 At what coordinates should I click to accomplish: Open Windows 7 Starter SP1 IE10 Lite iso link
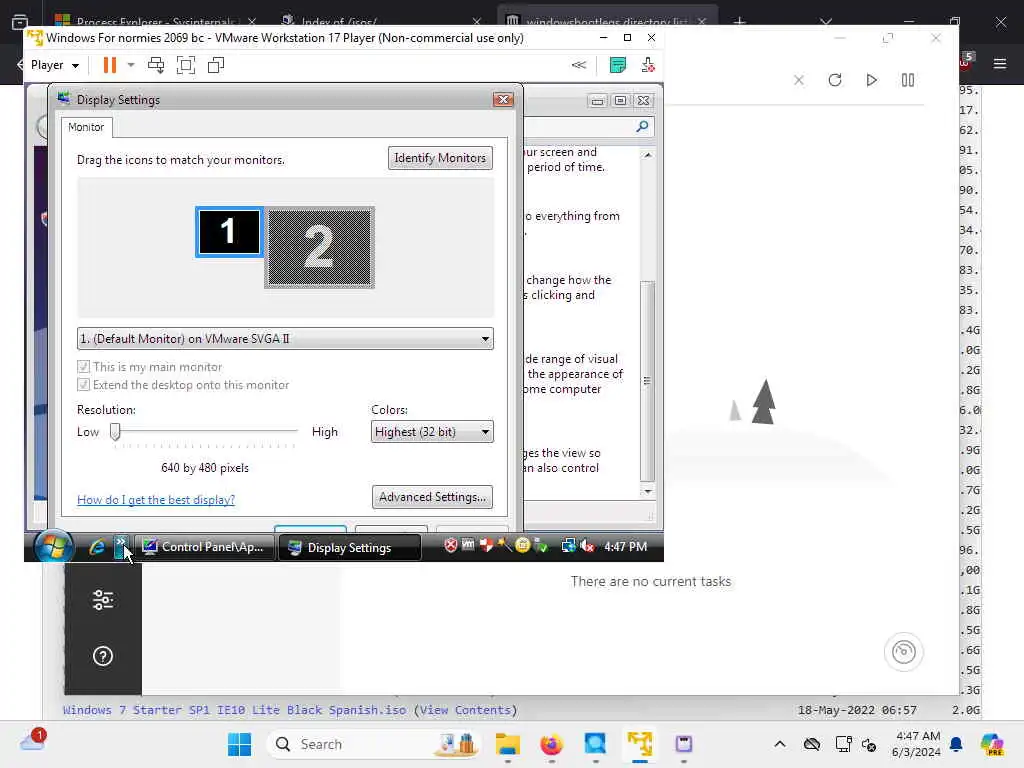(x=234, y=710)
